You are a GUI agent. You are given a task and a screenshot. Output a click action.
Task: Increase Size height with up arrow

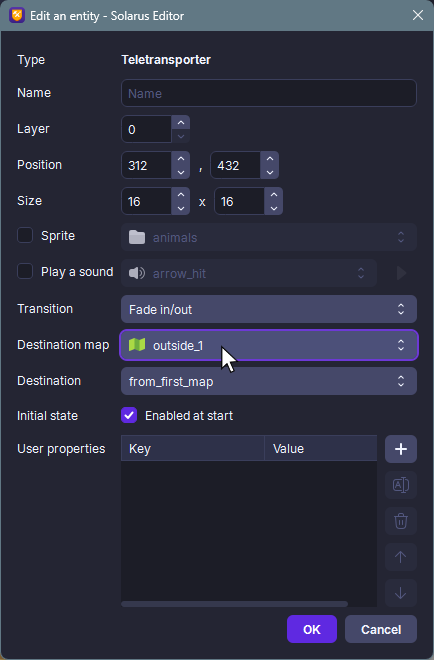pos(274,194)
